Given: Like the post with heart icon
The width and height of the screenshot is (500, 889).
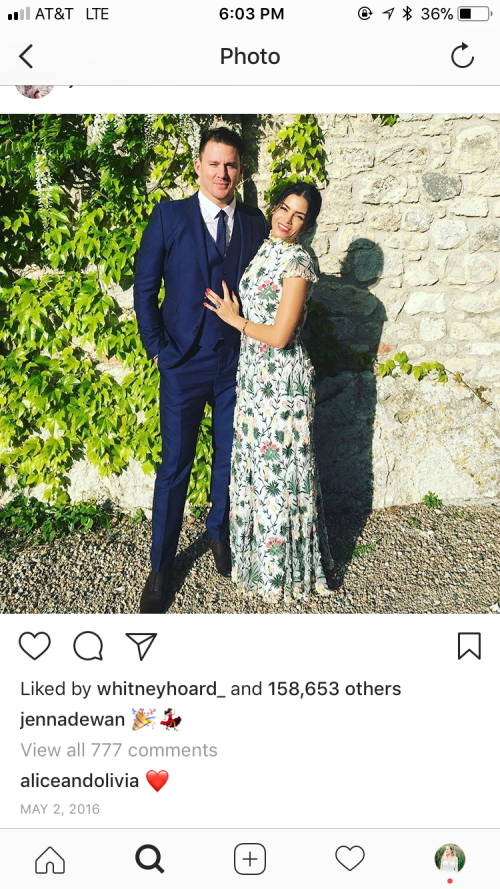Looking at the screenshot, I should [x=35, y=646].
